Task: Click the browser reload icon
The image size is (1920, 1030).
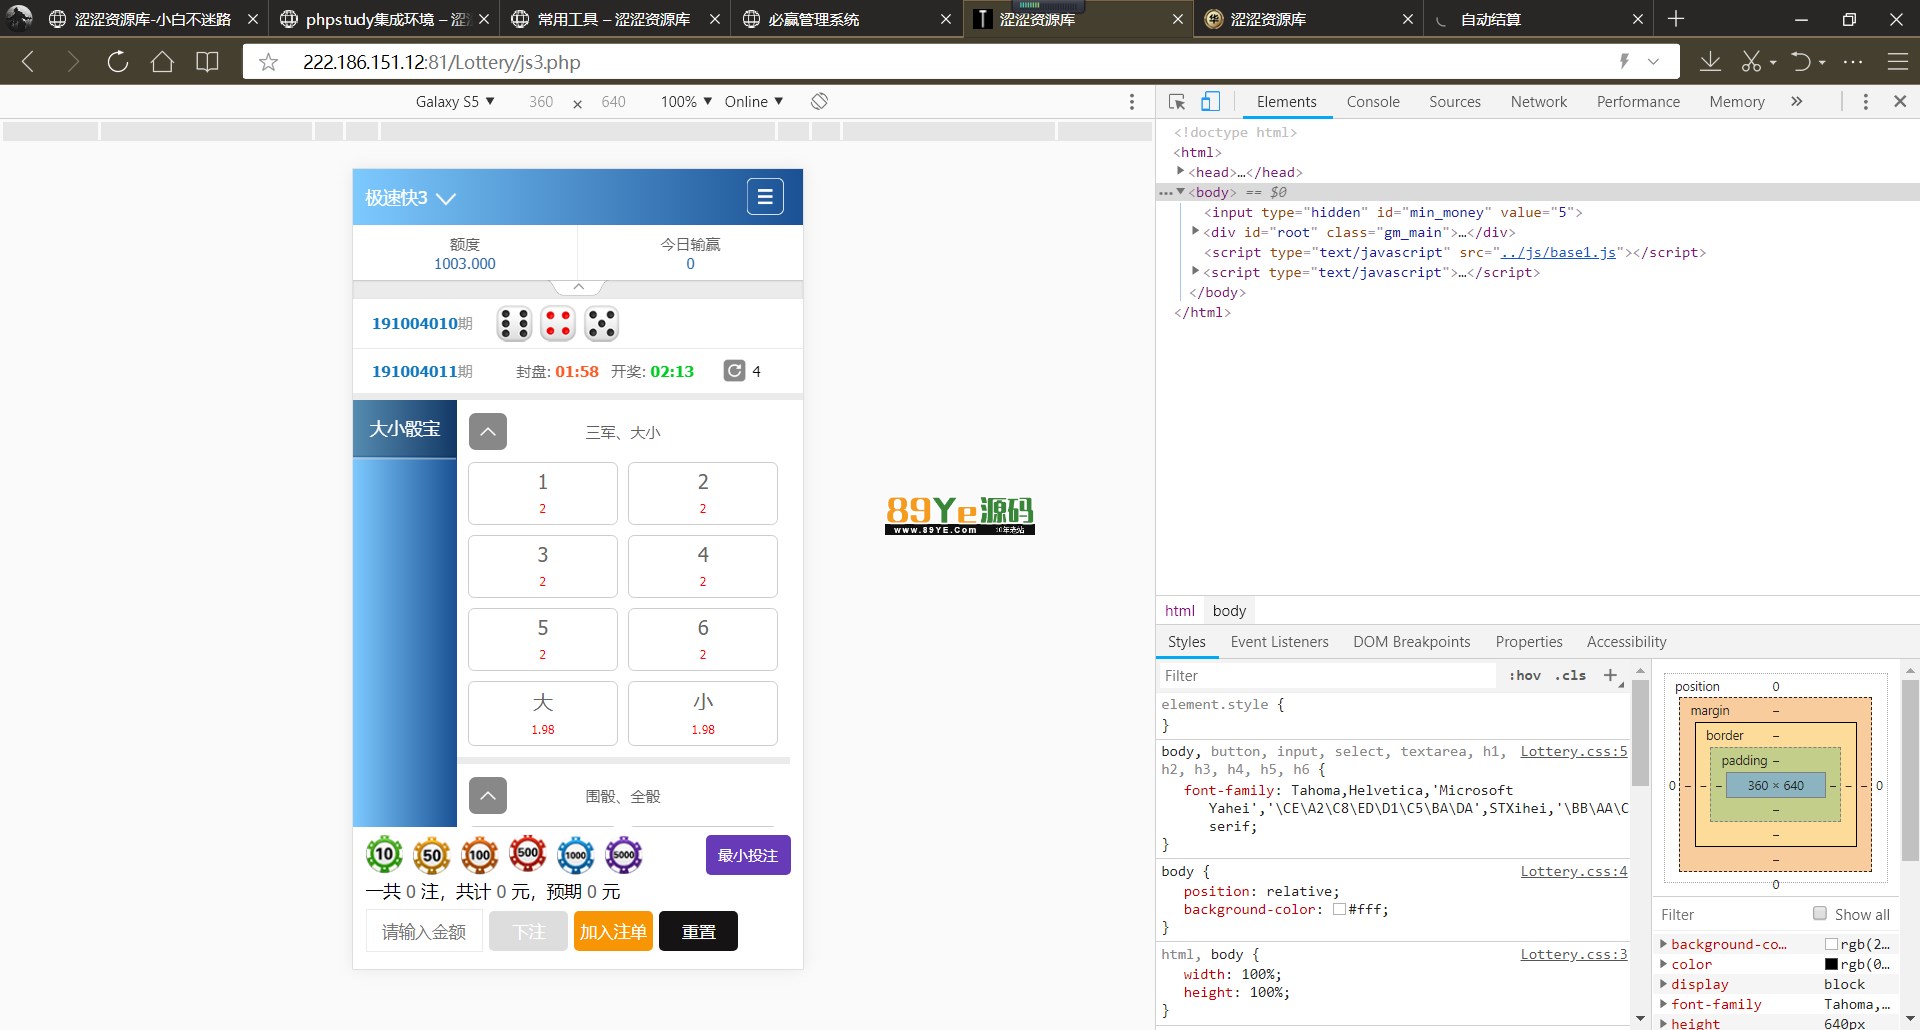Action: click(118, 62)
